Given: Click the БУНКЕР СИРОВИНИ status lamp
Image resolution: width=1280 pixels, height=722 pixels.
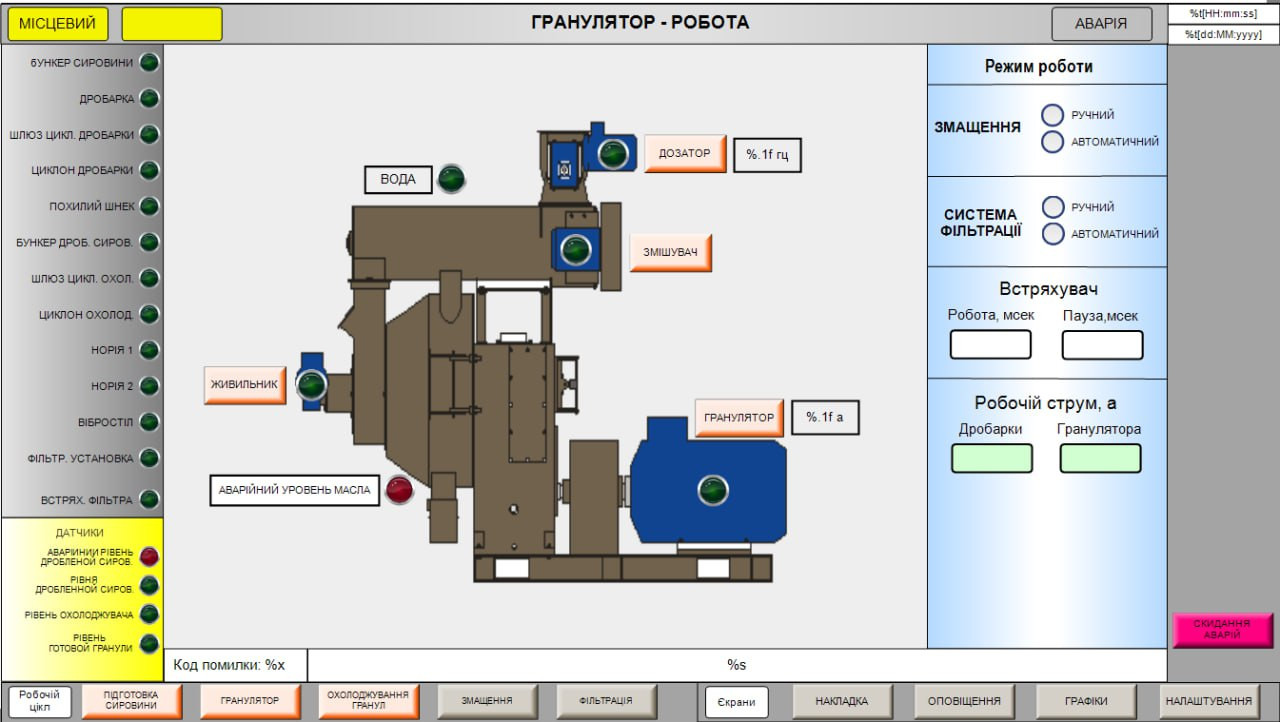Looking at the screenshot, I should pyautogui.click(x=149, y=63).
